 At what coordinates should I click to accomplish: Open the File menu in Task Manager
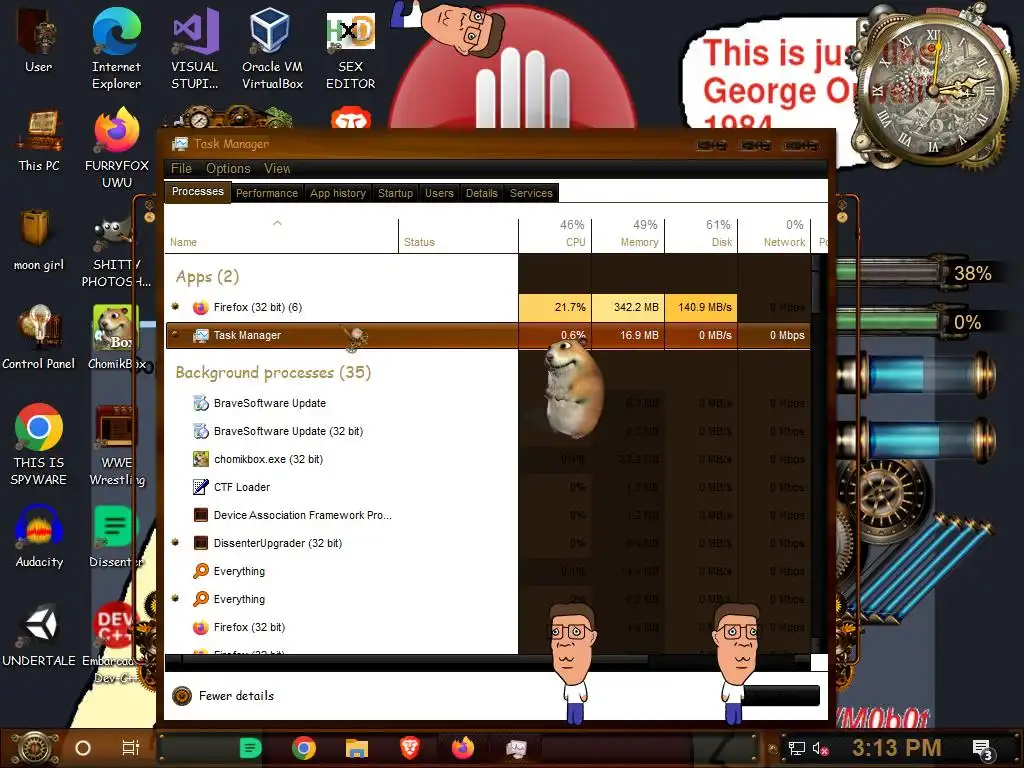[x=181, y=168]
